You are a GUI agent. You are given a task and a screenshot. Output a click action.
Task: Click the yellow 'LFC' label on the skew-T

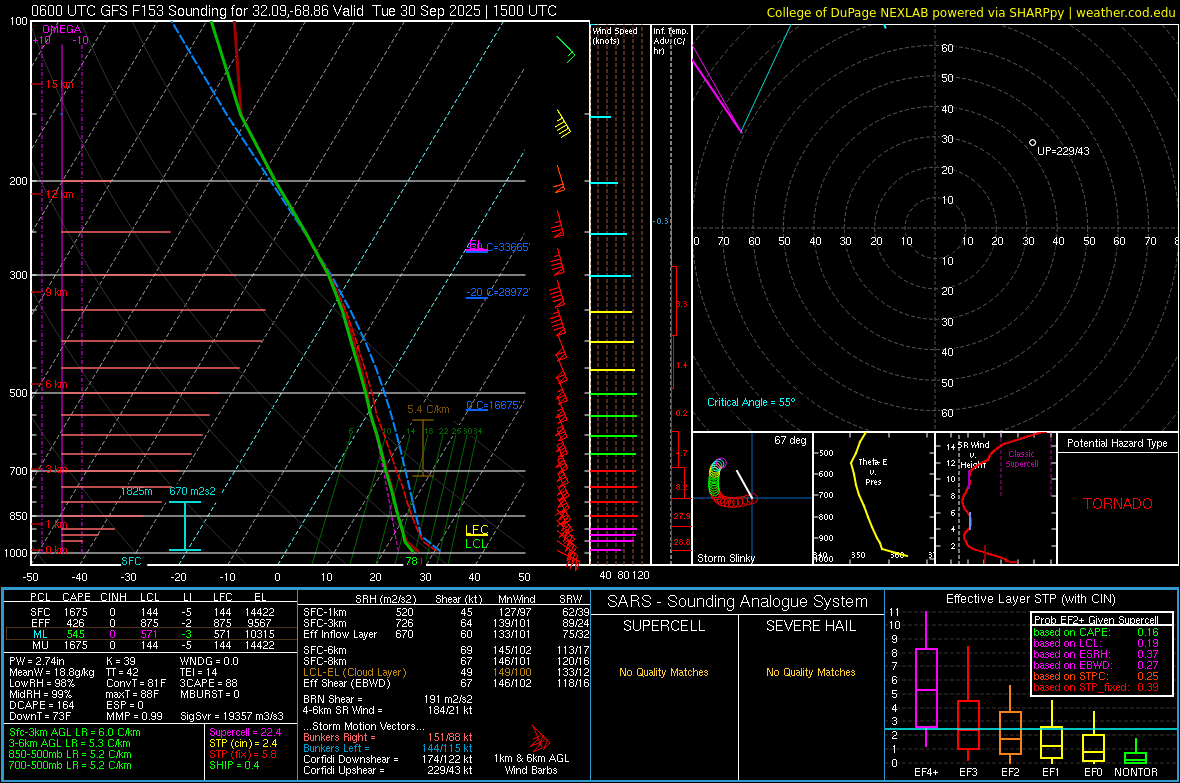[476, 530]
